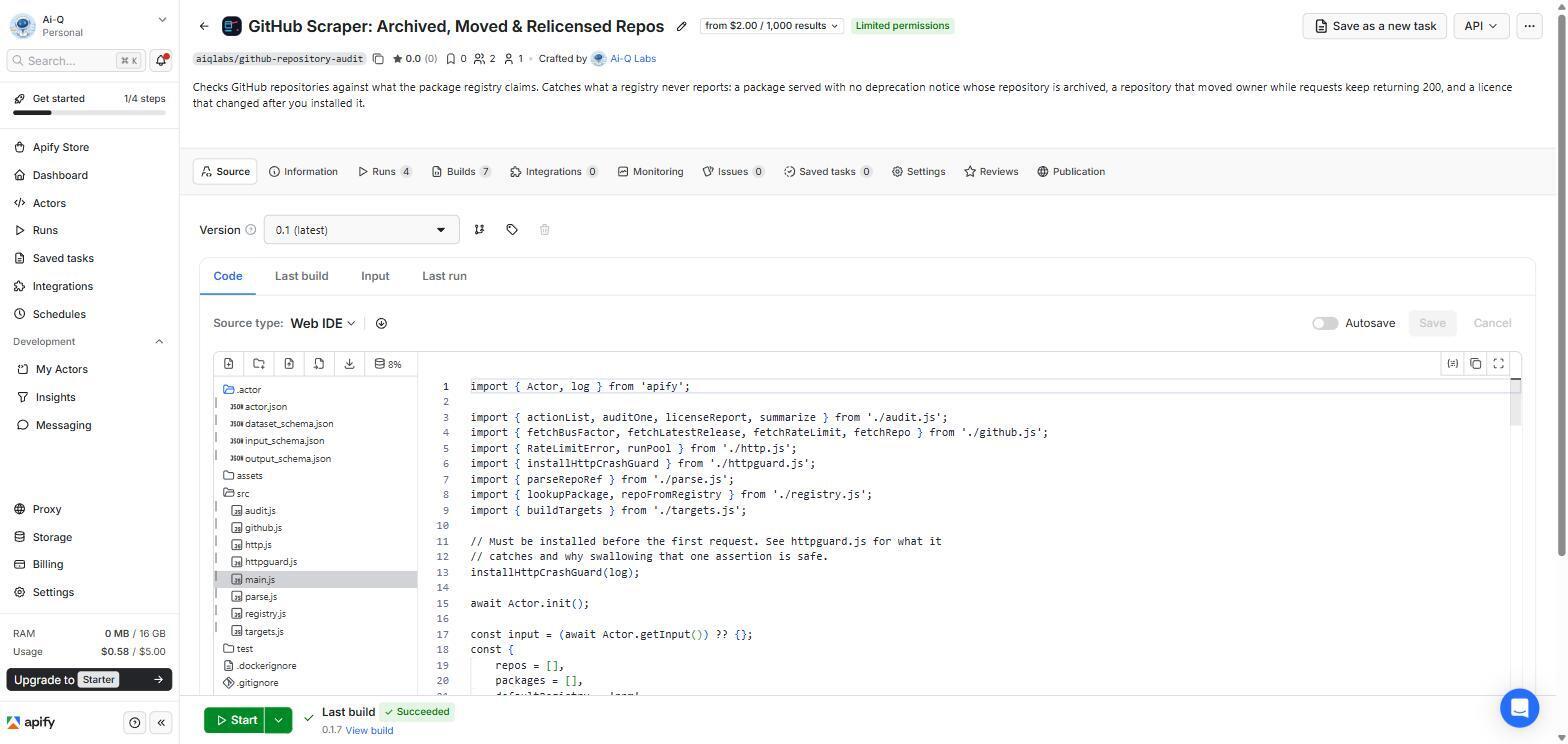This screenshot has width=1568, height=744.
Task: Click the version tag icon
Action: 512,230
